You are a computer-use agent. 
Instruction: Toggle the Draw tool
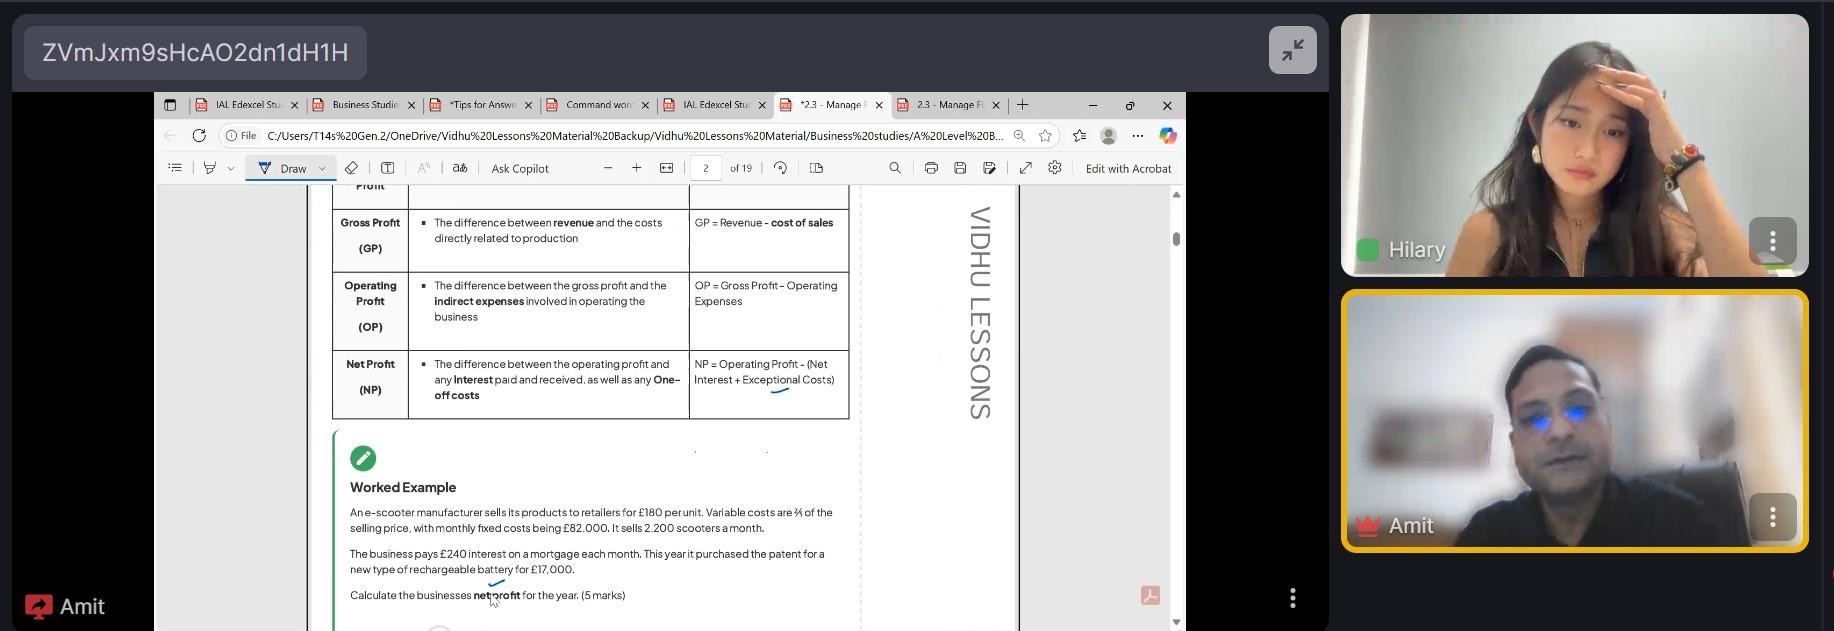[x=283, y=168]
